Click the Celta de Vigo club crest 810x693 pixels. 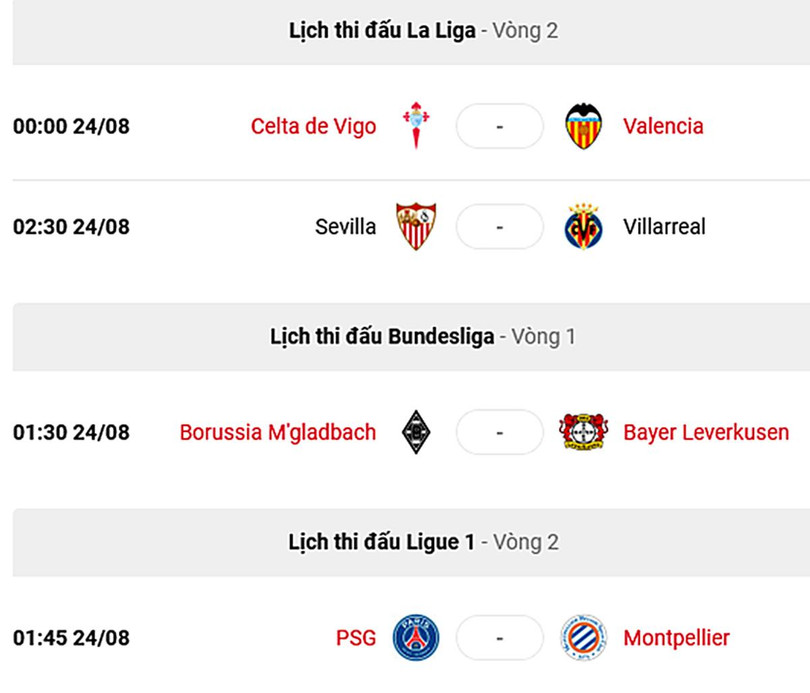click(416, 126)
